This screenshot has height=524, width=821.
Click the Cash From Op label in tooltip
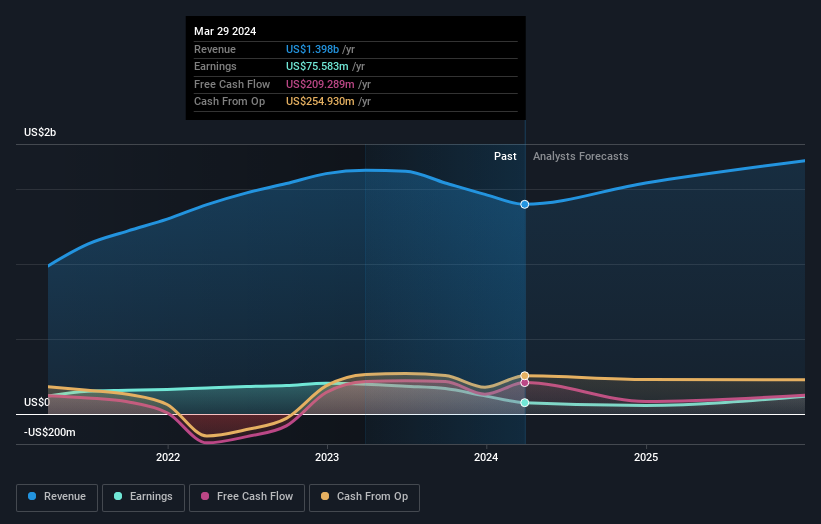point(229,102)
